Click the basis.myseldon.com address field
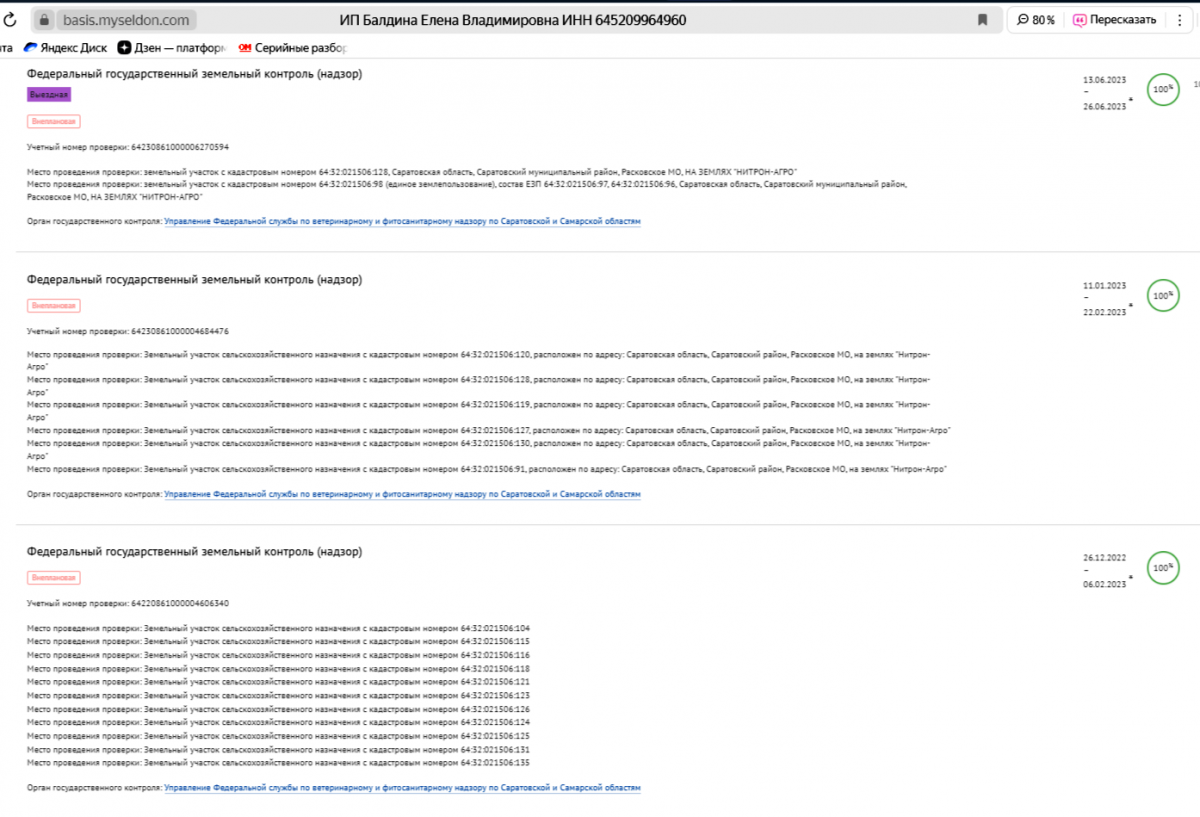 tap(125, 20)
